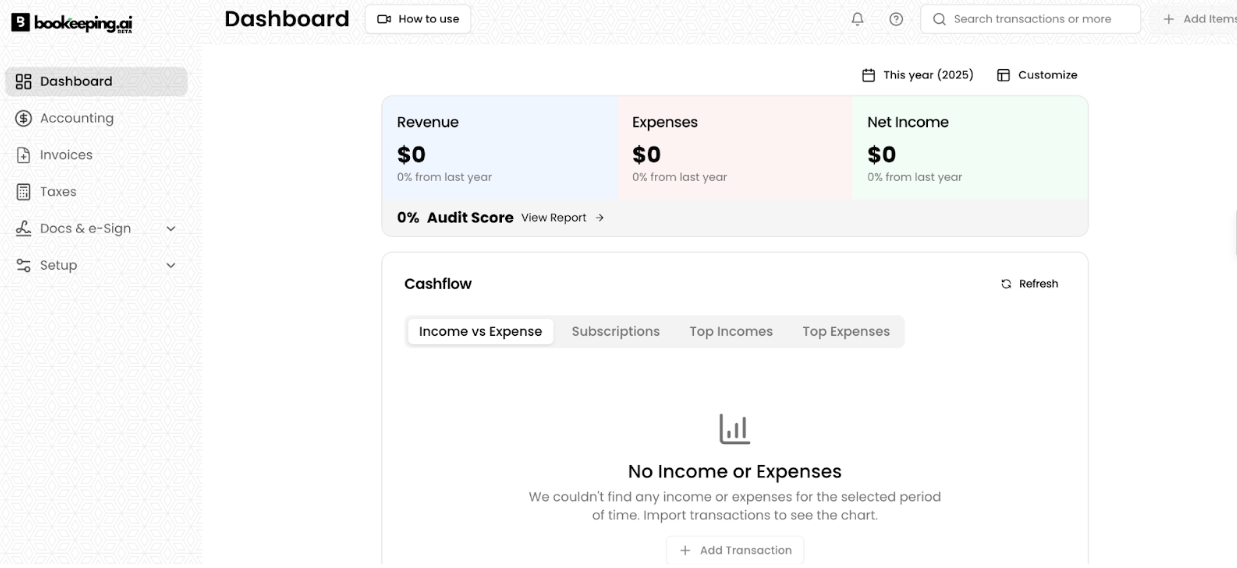Expand the Docs & e-Sign chevron
The height and width of the screenshot is (568, 1237).
pyautogui.click(x=171, y=229)
